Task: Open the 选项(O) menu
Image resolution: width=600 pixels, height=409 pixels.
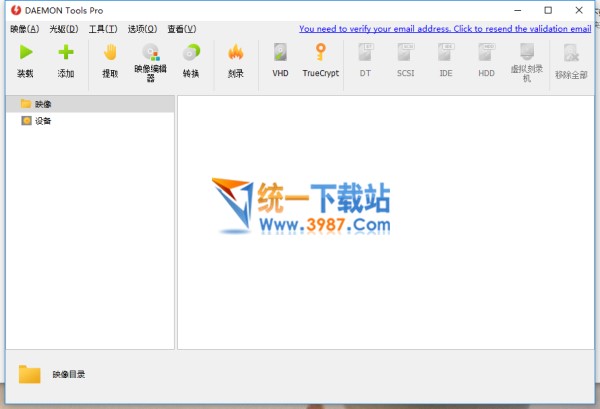Action: [x=142, y=30]
